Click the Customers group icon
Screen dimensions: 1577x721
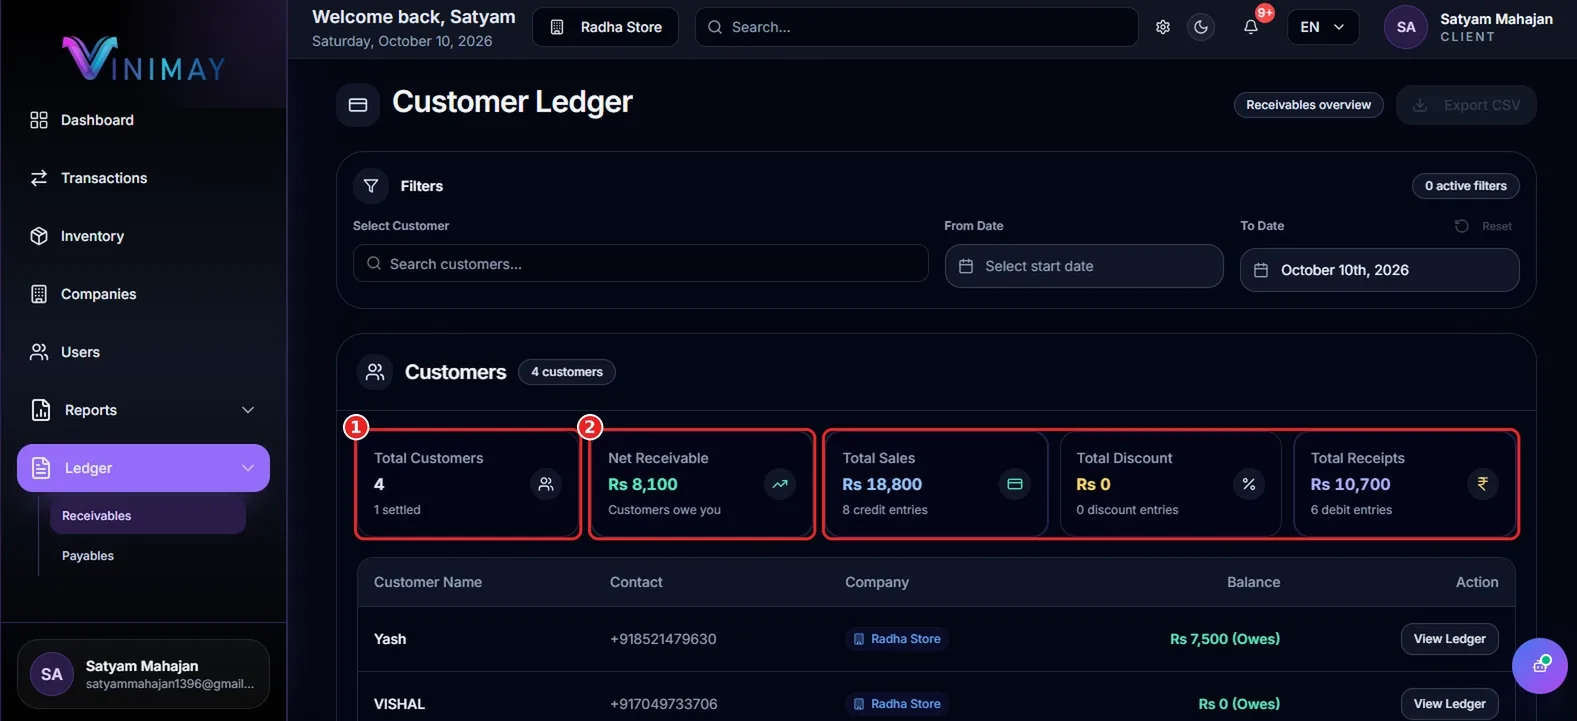pos(375,372)
